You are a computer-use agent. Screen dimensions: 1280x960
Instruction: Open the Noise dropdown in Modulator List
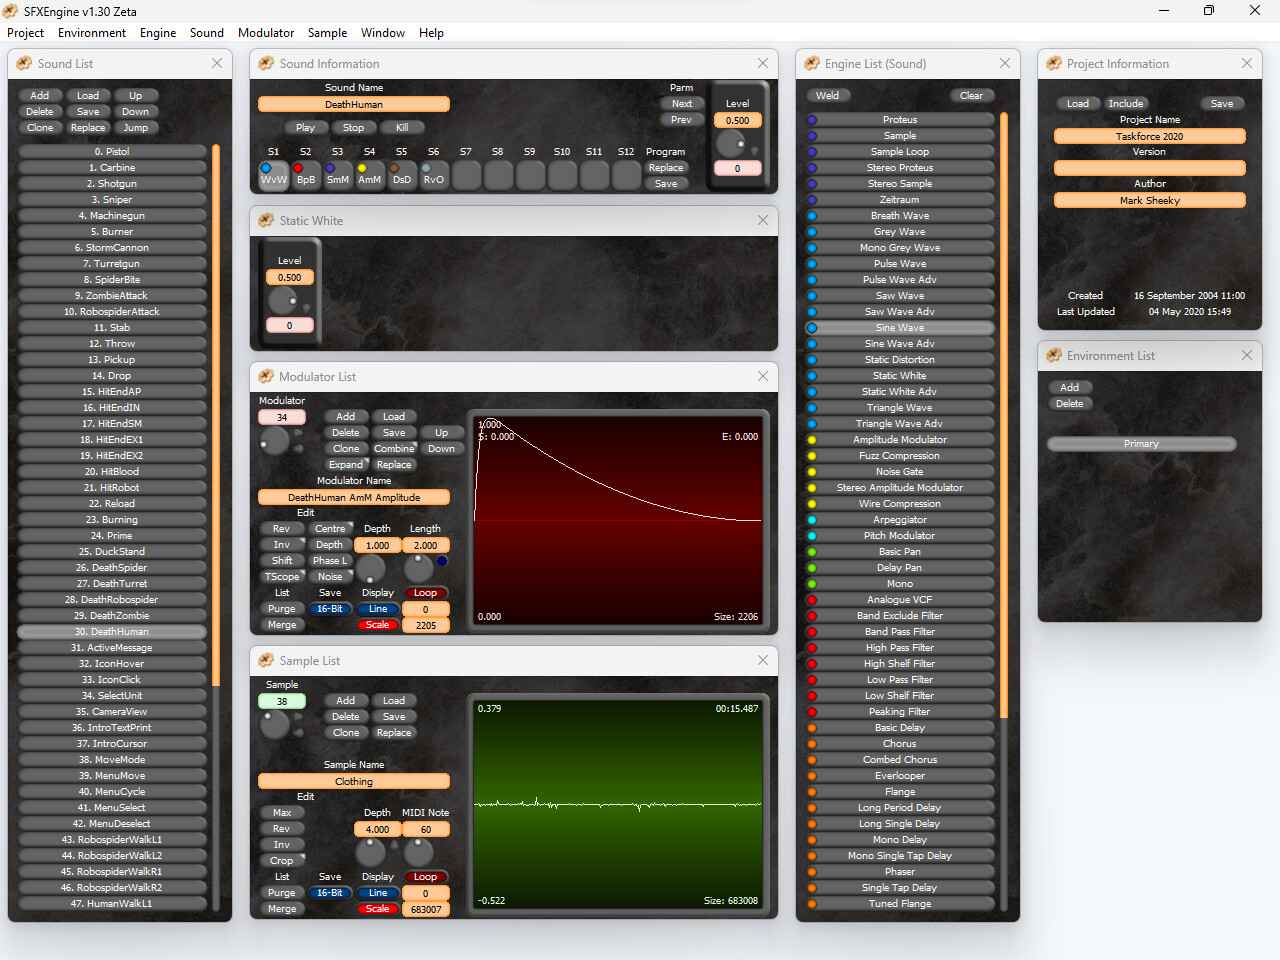[330, 576]
